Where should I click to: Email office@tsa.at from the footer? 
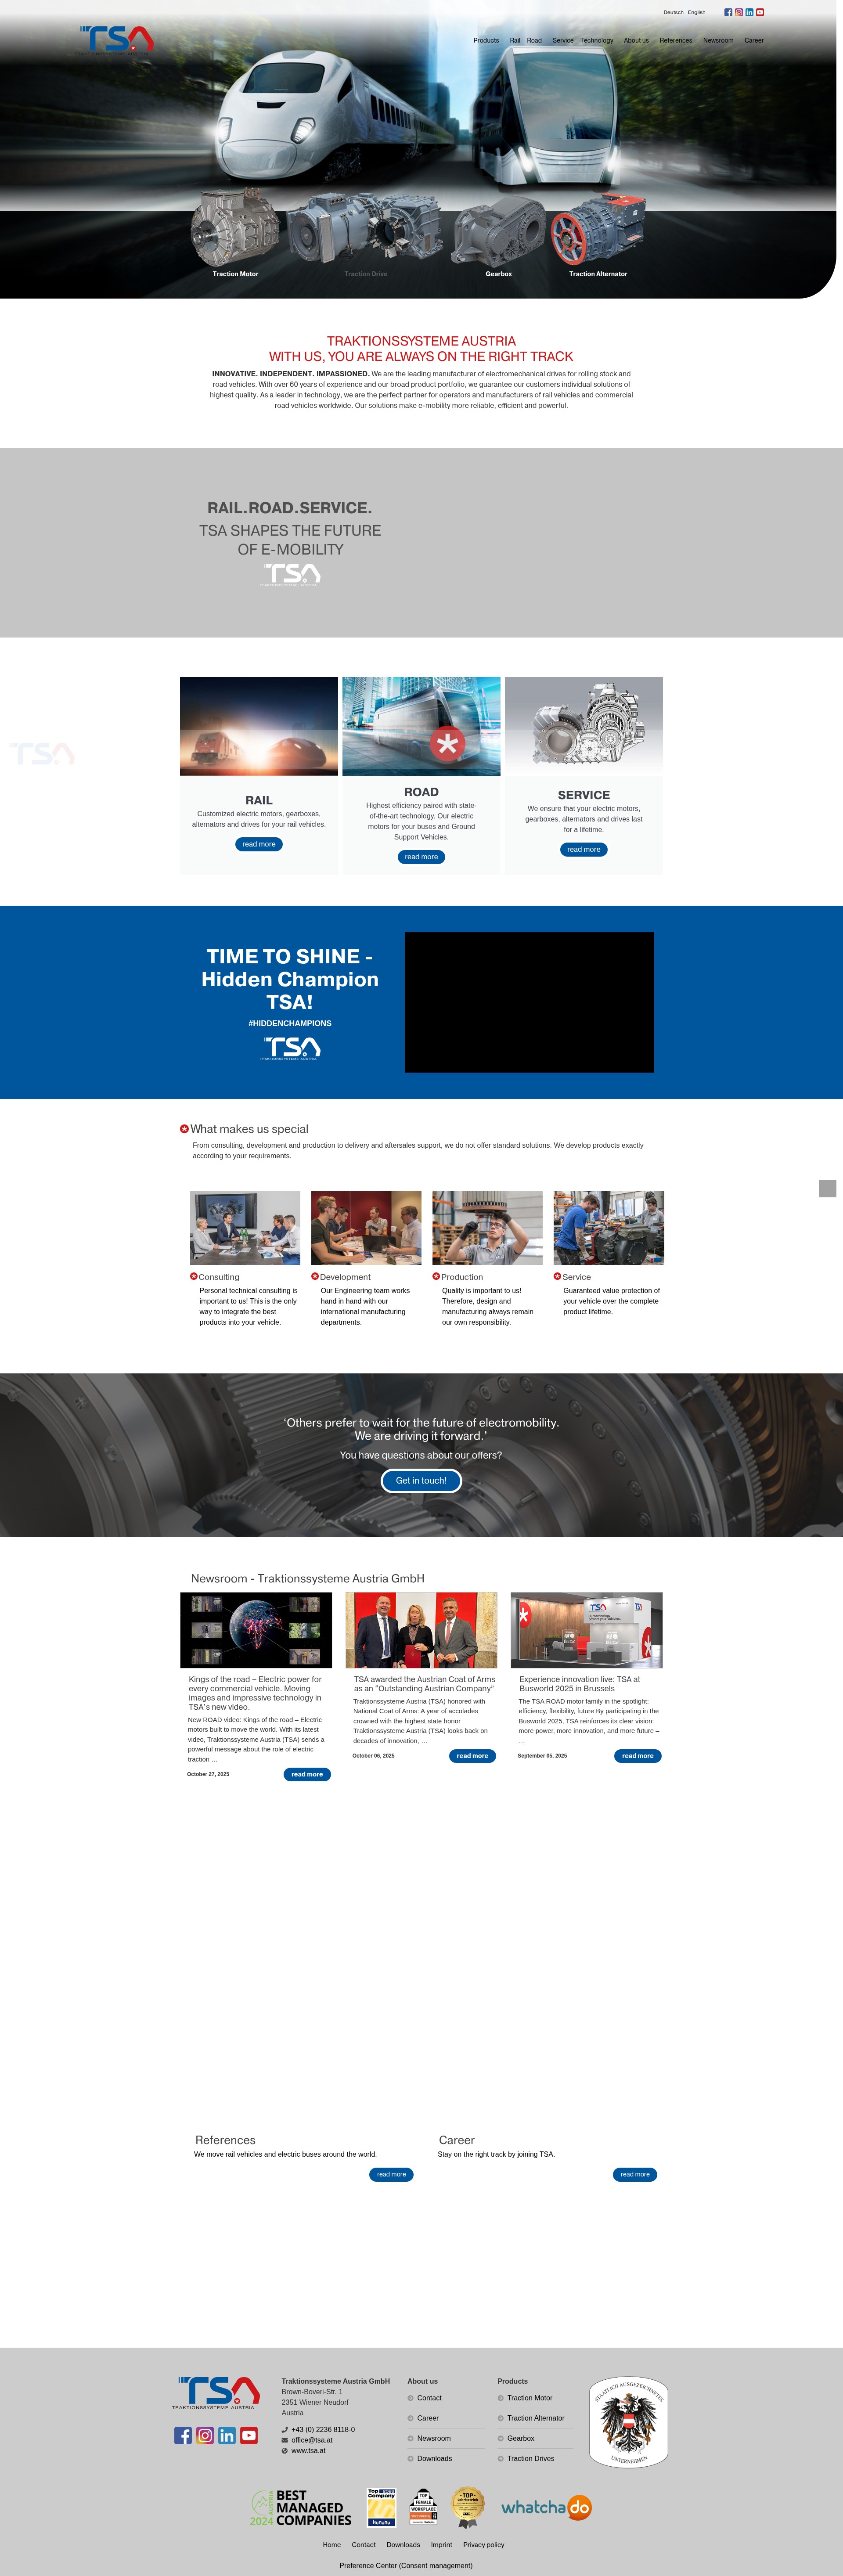(x=312, y=2440)
